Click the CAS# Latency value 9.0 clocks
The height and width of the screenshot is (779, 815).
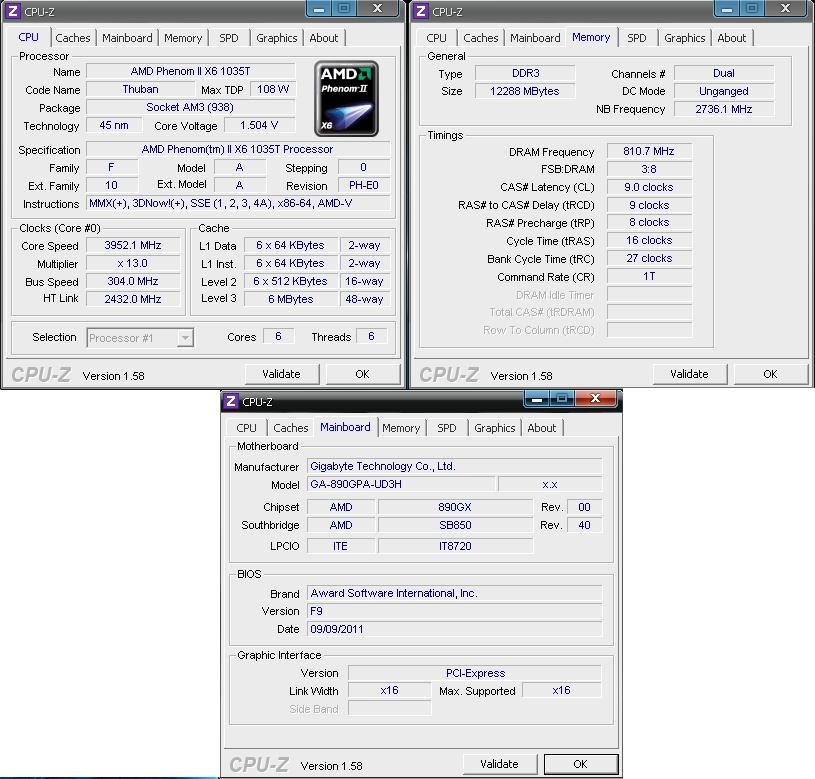pyautogui.click(x=649, y=187)
